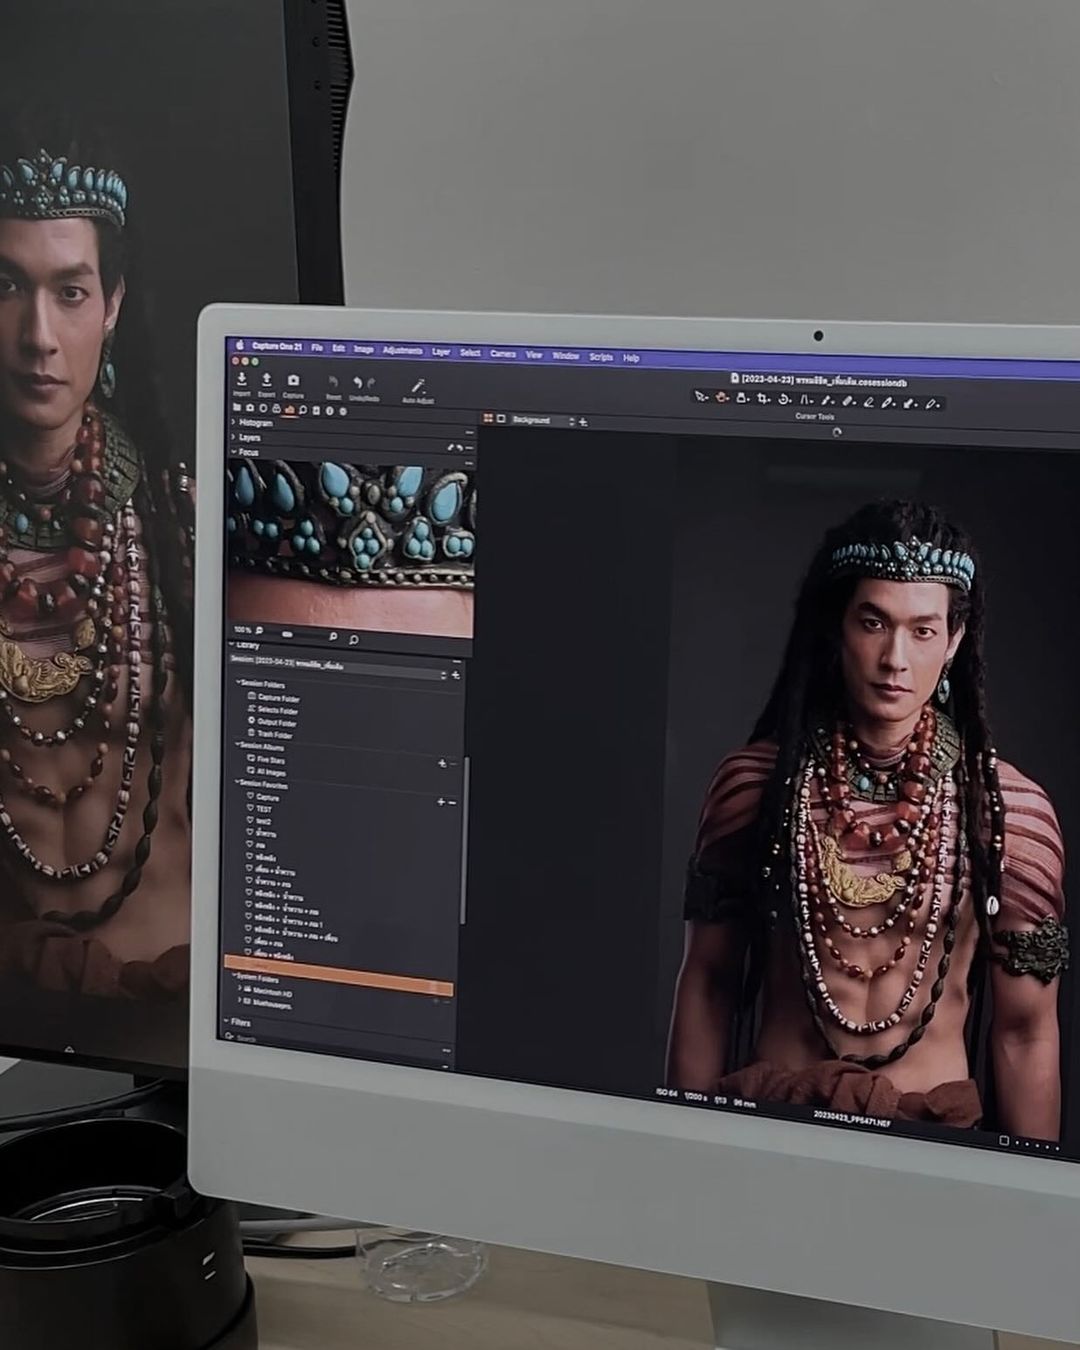The image size is (1080, 1350).
Task: Open the Lens circle tool tab
Action: pos(263,409)
